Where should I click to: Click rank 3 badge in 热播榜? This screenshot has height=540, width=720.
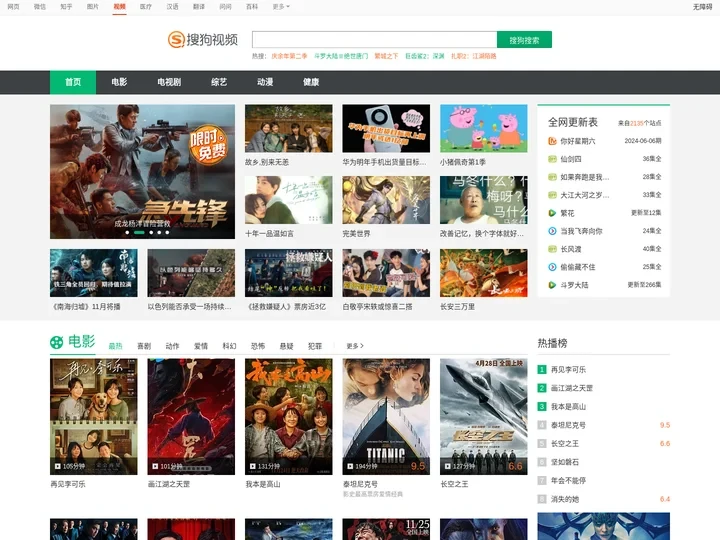[542, 406]
